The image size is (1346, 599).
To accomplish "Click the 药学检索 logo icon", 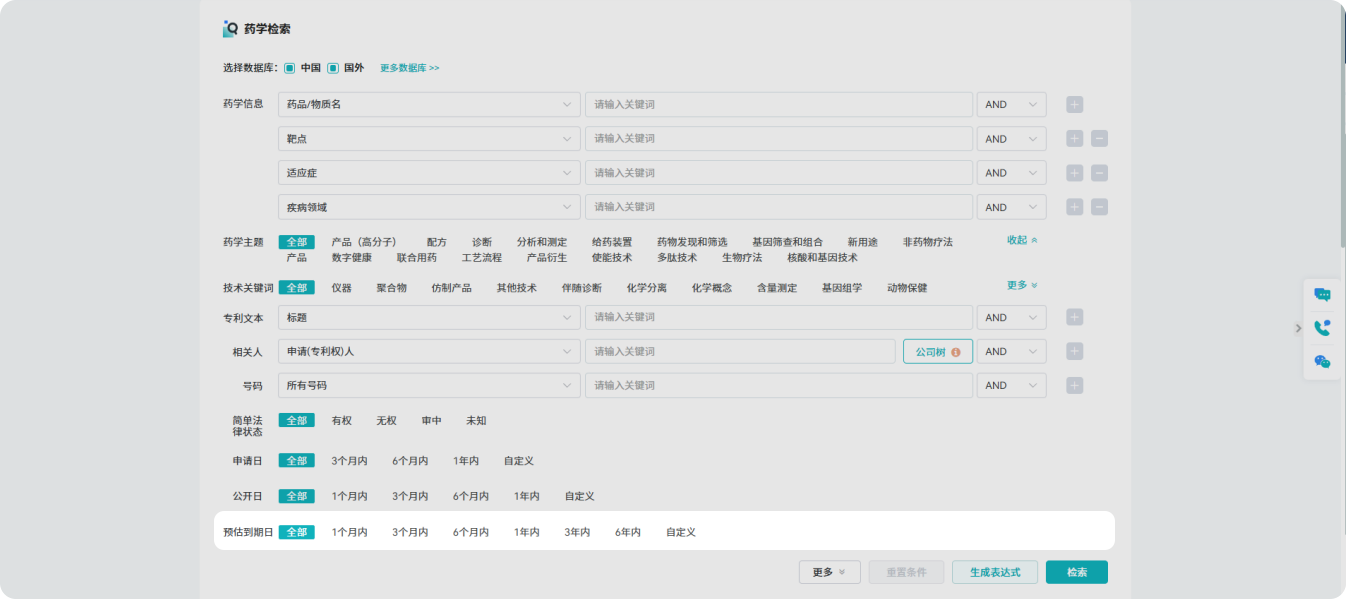I will point(231,29).
